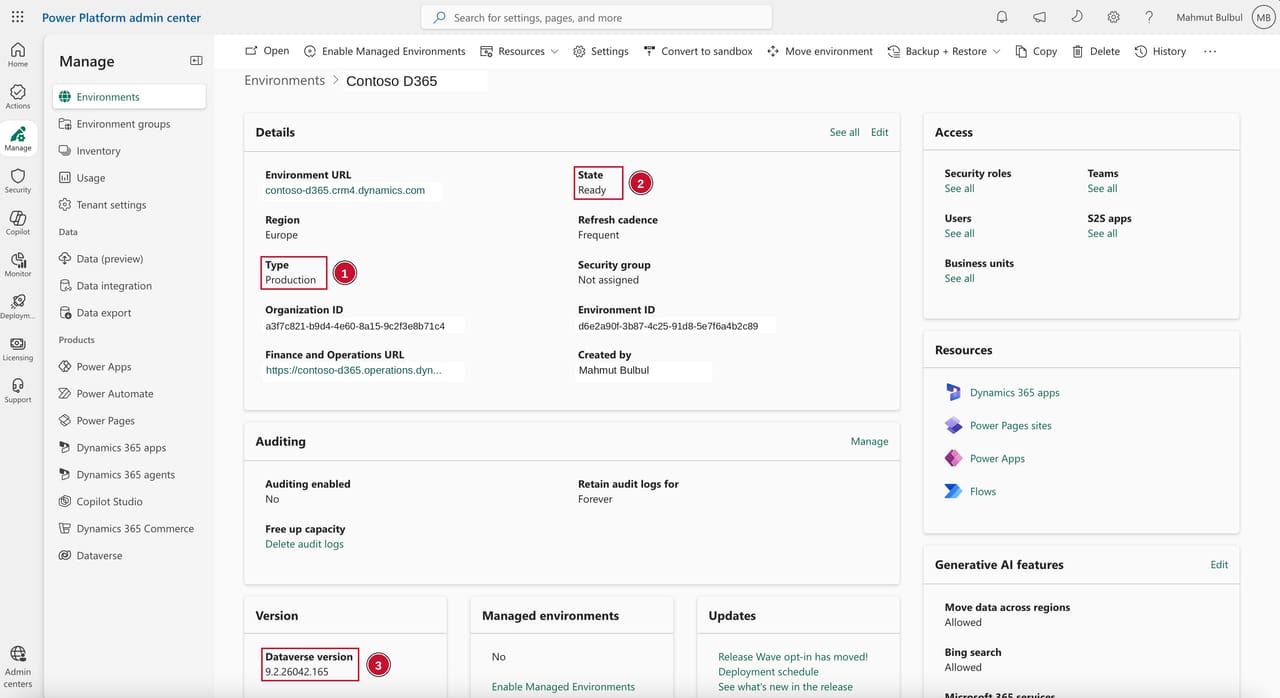The image size is (1280, 698).
Task: Open Admin centers in left rail
Action: click(18, 666)
